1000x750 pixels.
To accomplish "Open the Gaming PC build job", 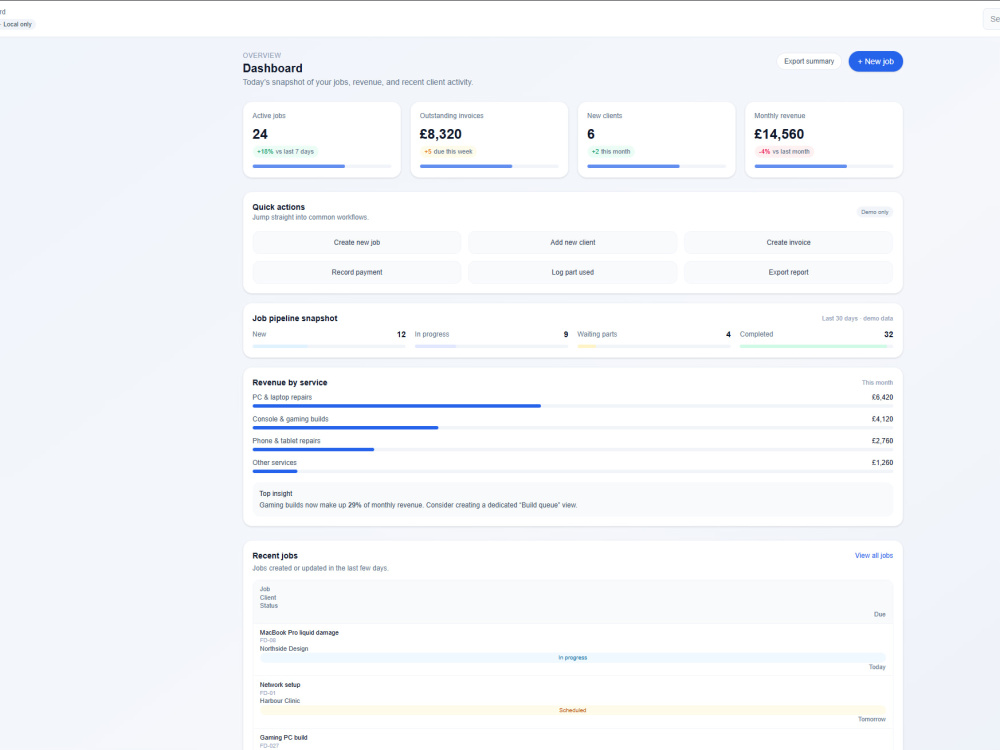I will 283,738.
